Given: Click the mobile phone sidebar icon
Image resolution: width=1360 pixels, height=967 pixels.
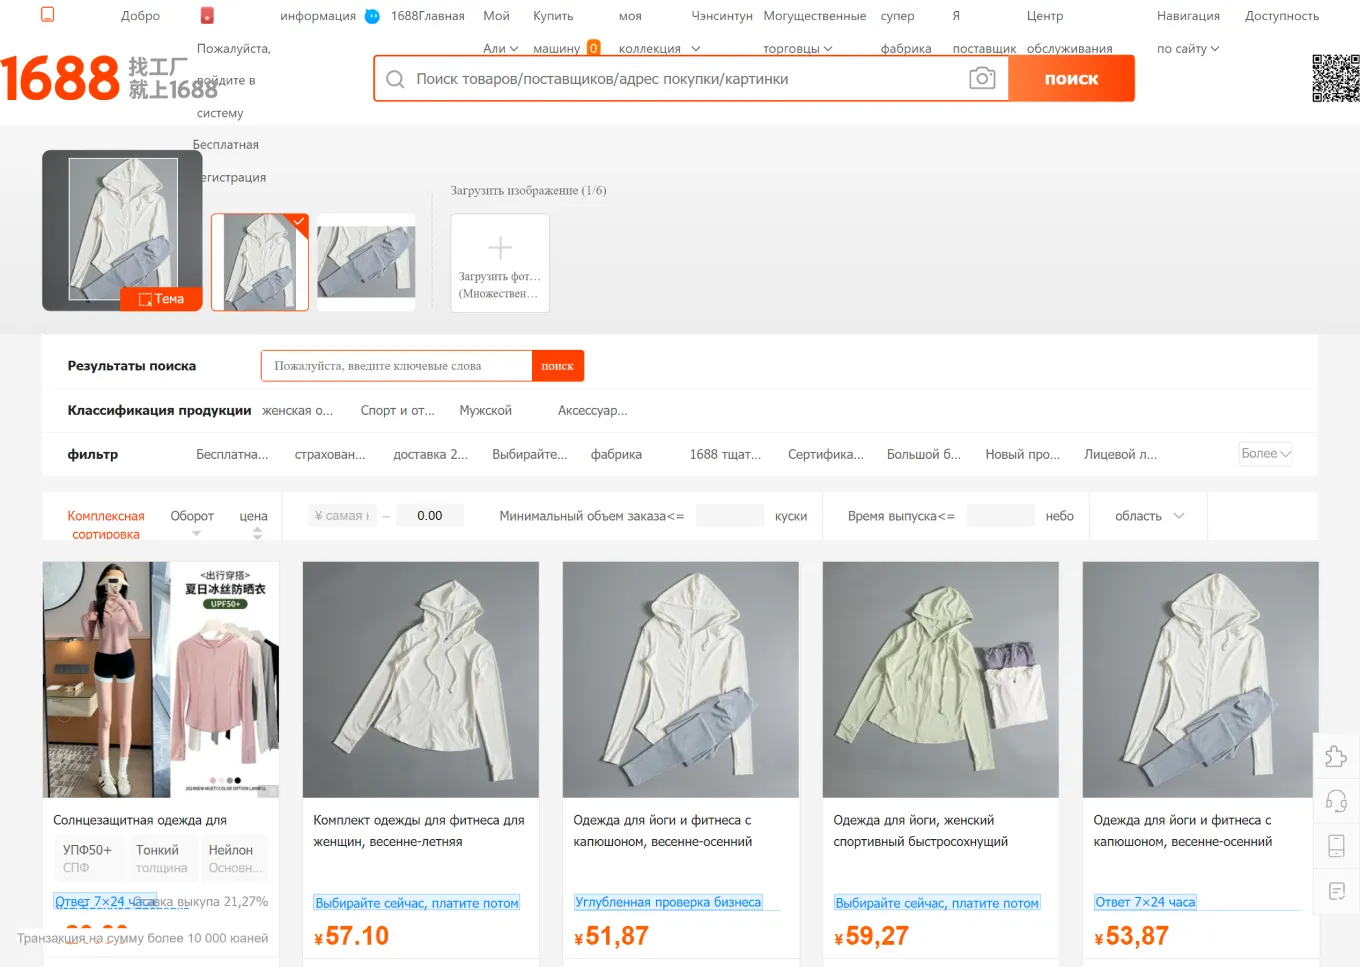Looking at the screenshot, I should pos(1336,846).
